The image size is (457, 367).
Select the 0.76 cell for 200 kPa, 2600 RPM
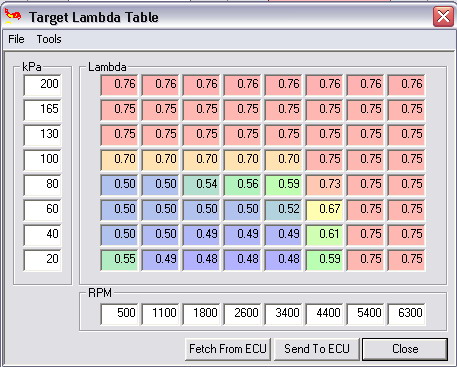pyautogui.click(x=242, y=85)
